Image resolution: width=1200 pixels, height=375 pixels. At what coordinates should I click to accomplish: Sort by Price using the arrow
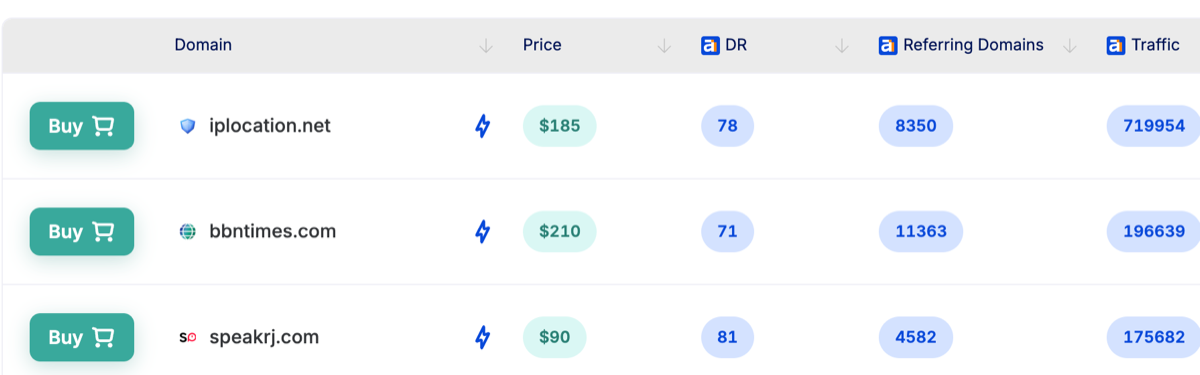pos(664,46)
